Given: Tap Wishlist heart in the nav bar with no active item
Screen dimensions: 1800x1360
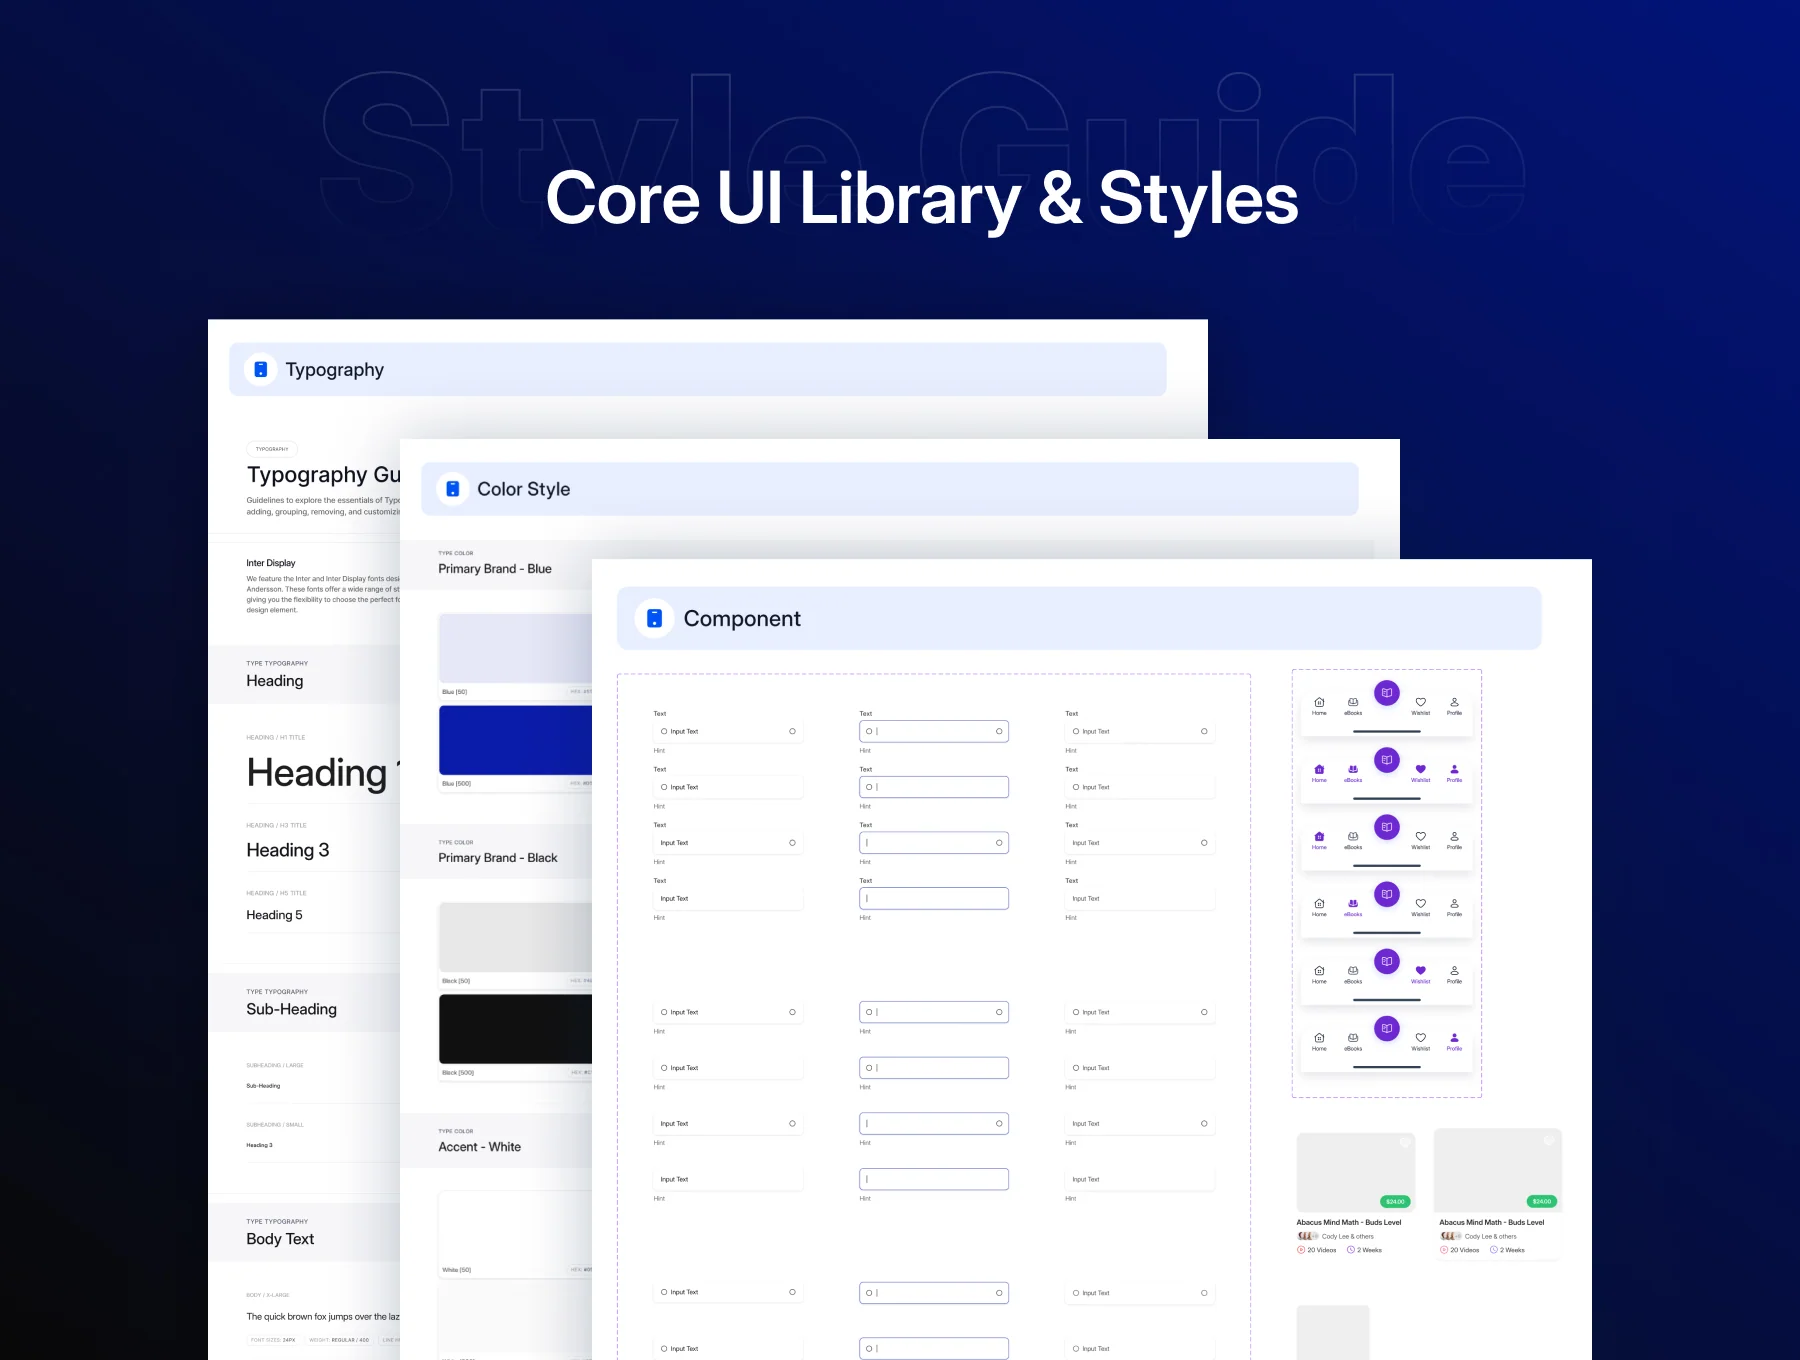Looking at the screenshot, I should [x=1420, y=703].
